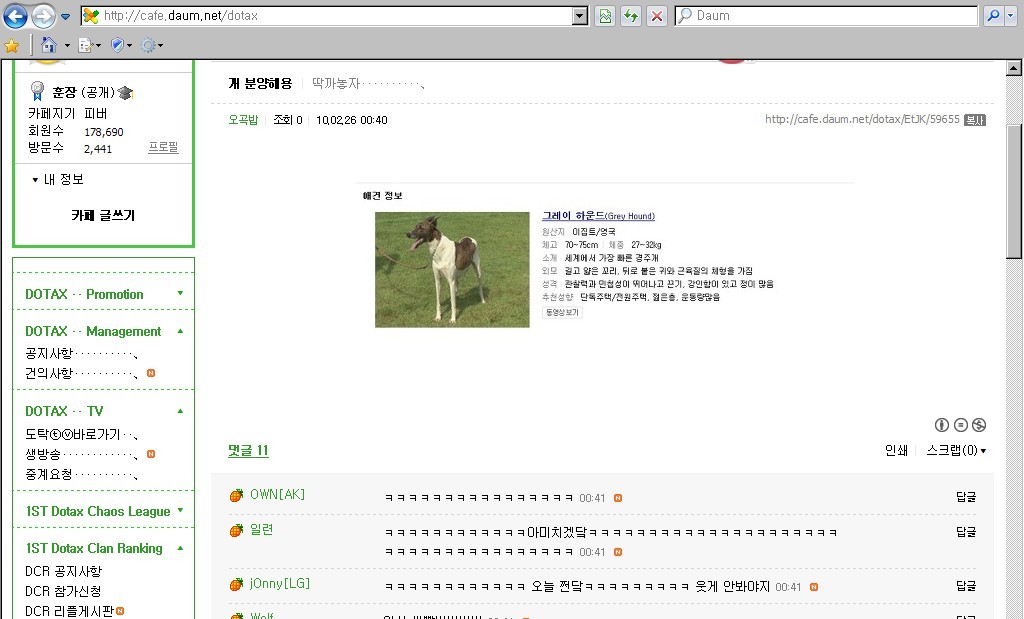Screen dimensions: 1024x619
Task: Open the 중계요청 board
Action: pos(49,474)
